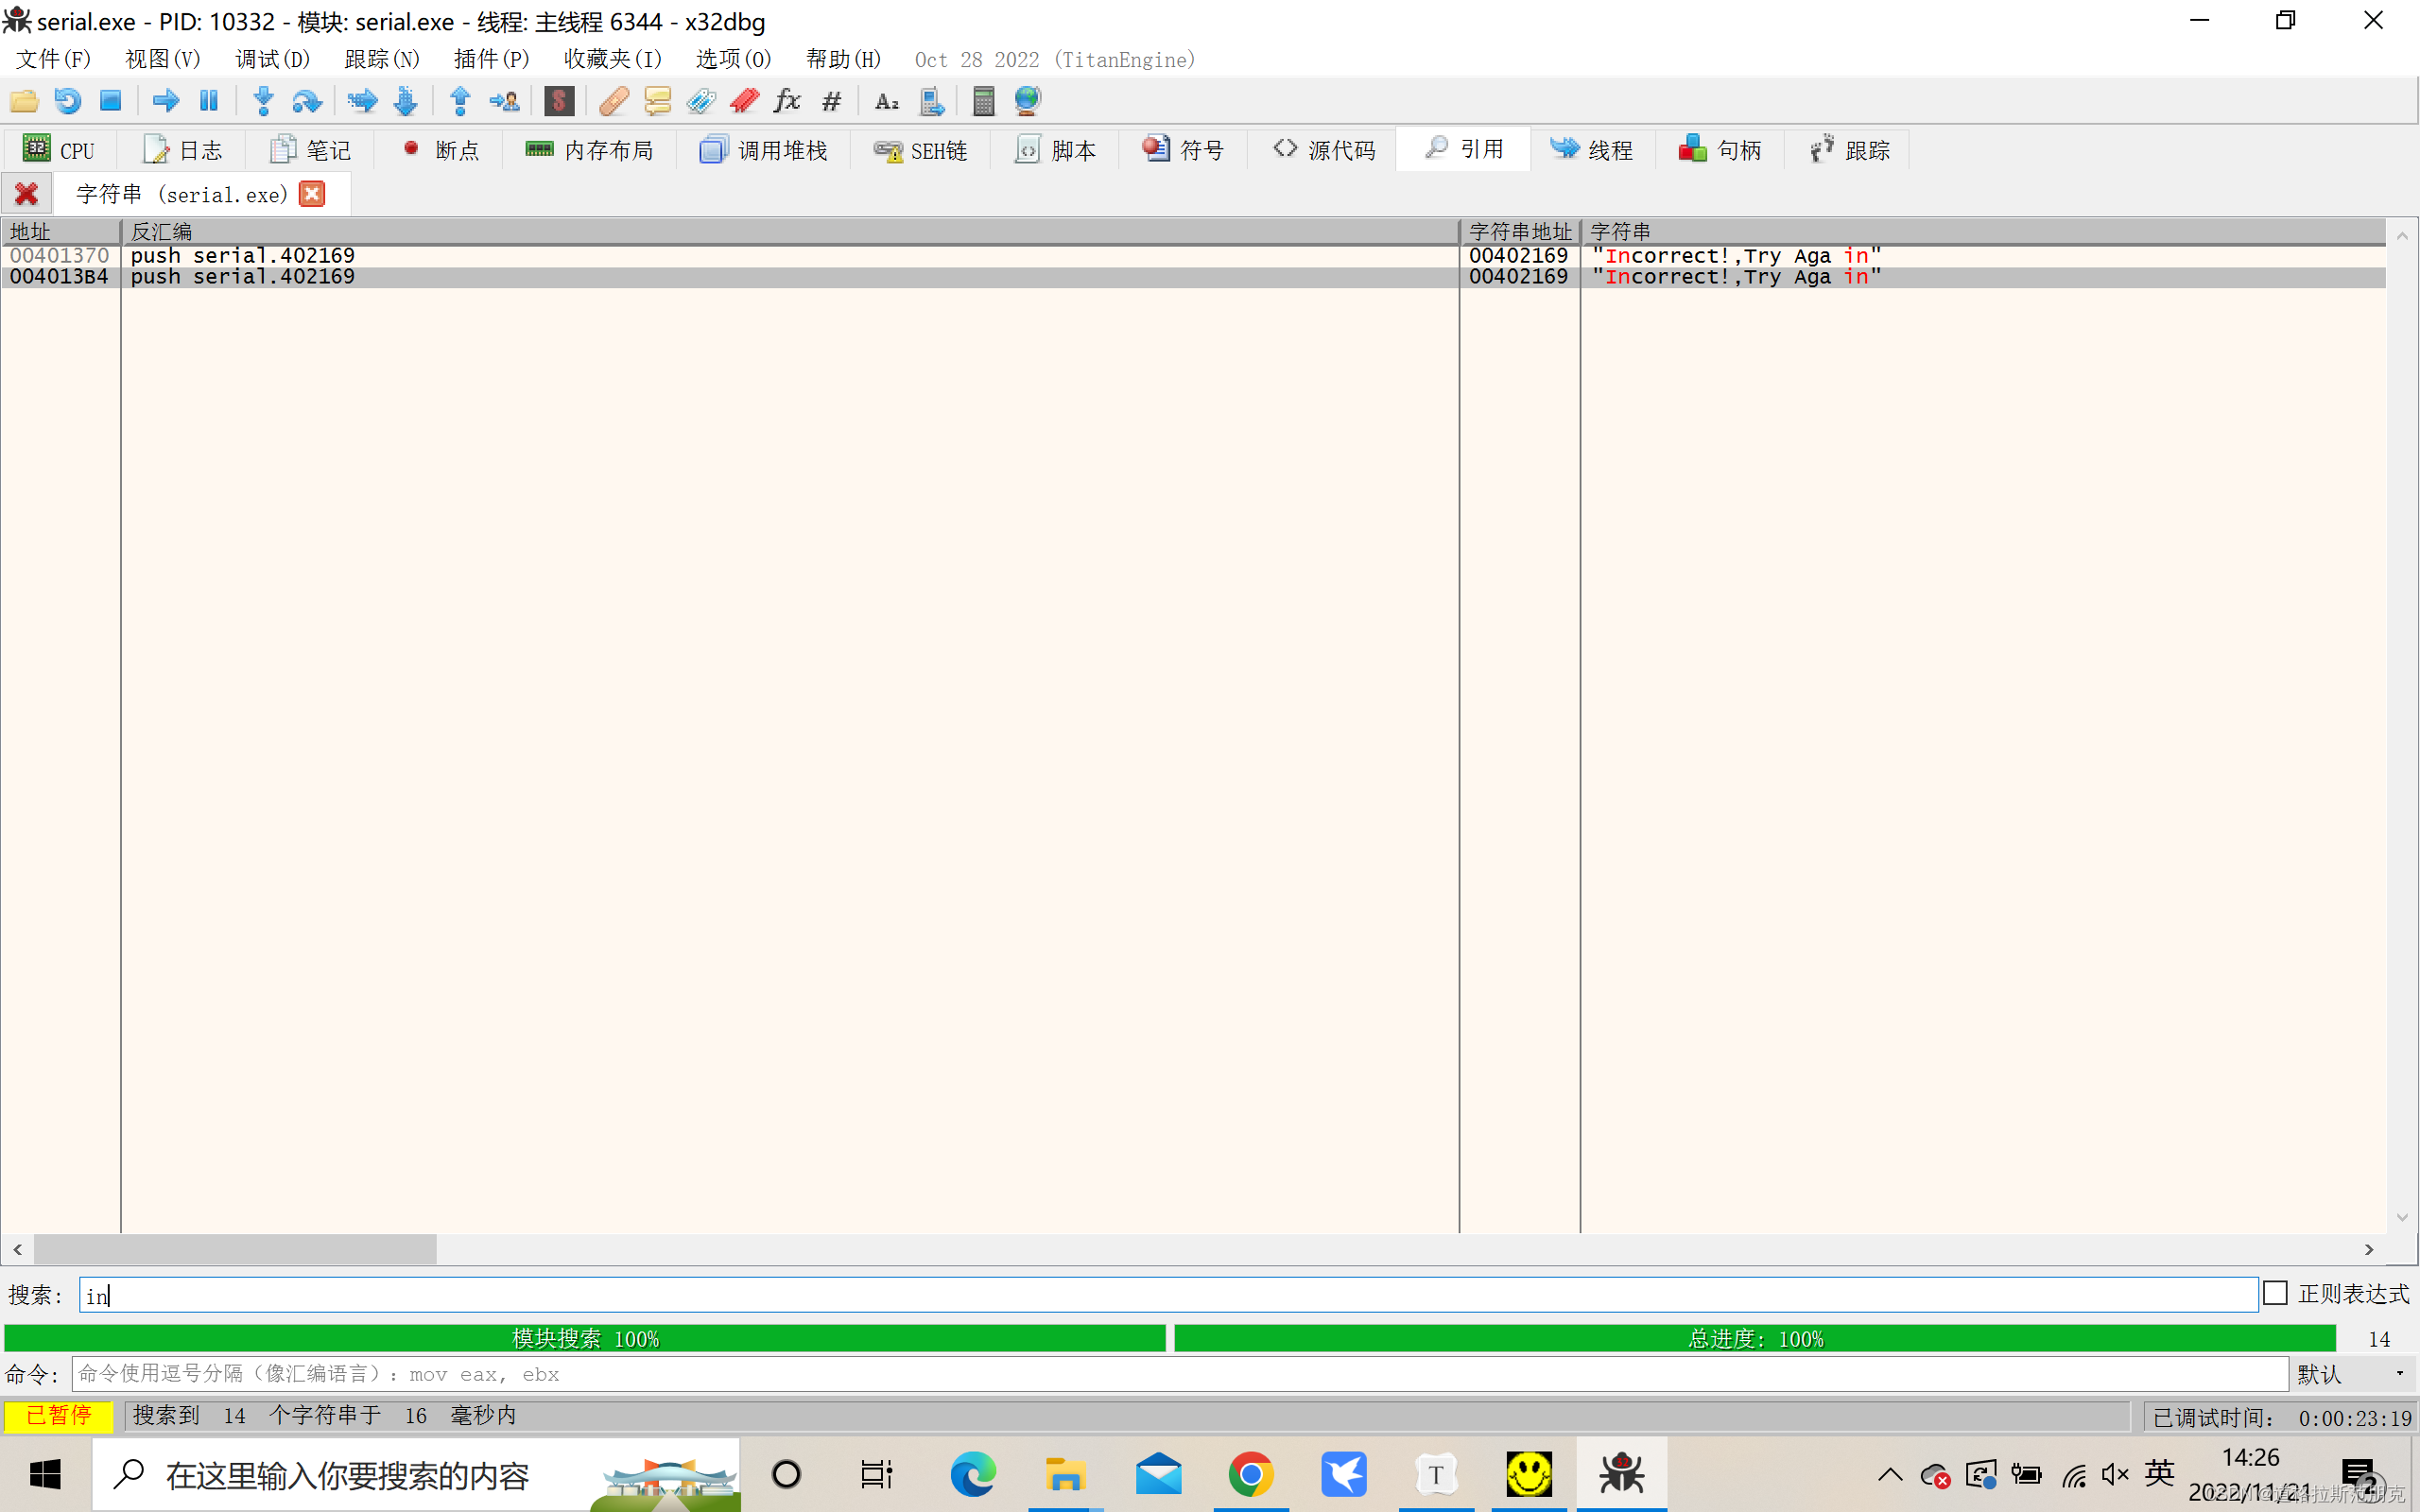This screenshot has width=2420, height=1512.
Task: Open the Handles (句柄) panel
Action: pos(1721,148)
